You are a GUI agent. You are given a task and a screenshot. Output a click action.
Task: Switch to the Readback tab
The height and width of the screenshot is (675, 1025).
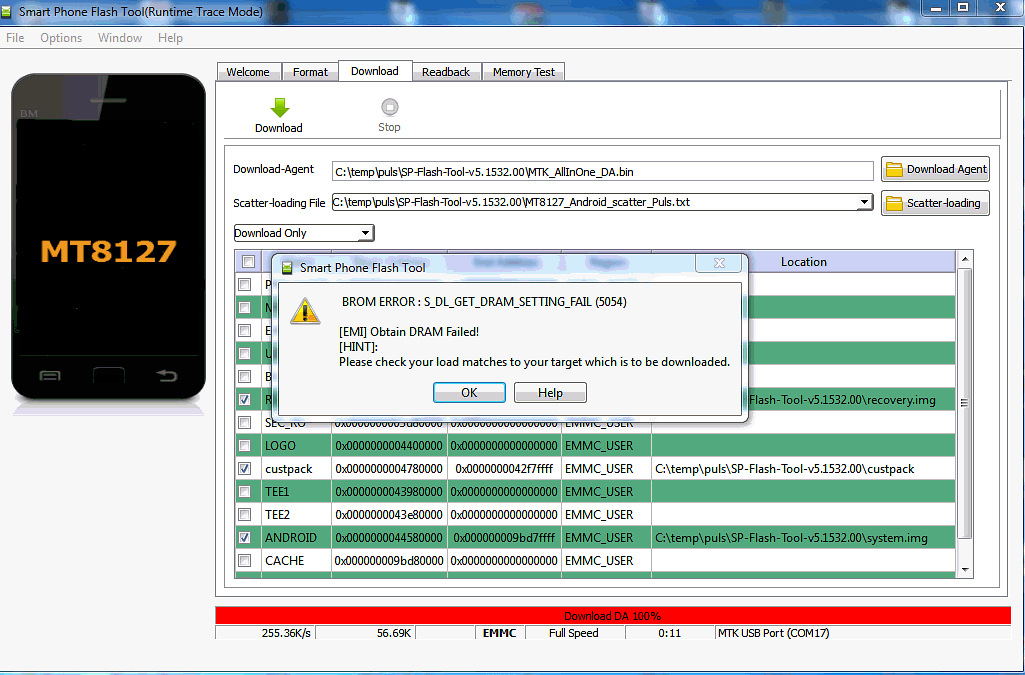pos(445,72)
